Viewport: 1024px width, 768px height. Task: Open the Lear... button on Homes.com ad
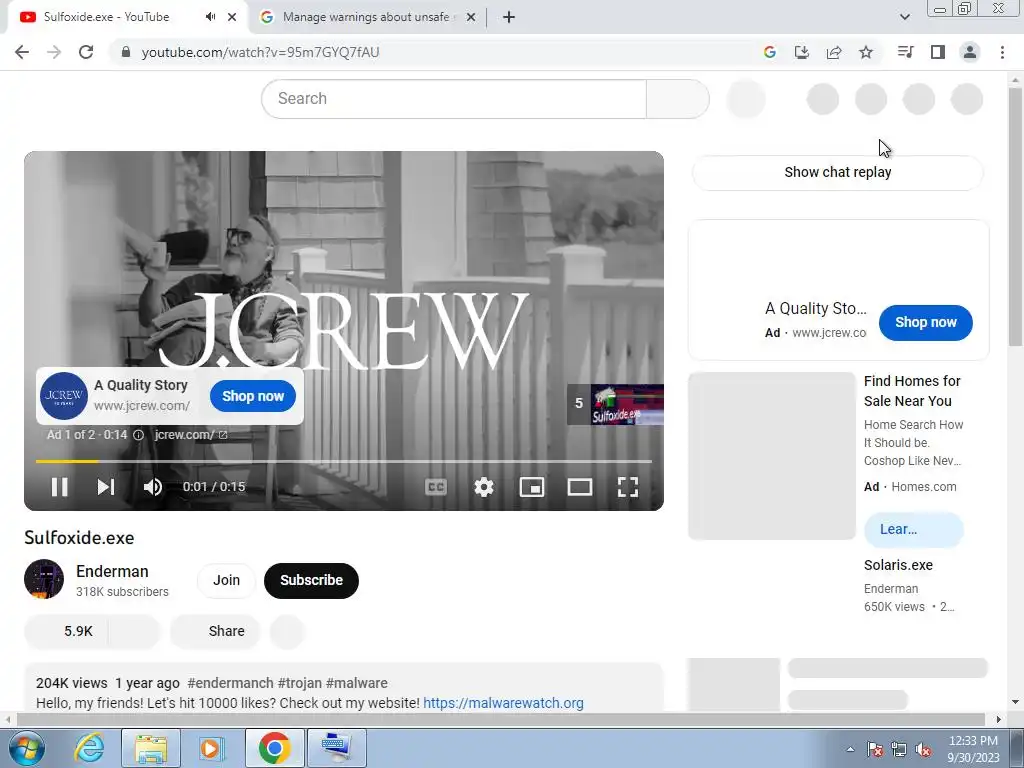click(913, 530)
